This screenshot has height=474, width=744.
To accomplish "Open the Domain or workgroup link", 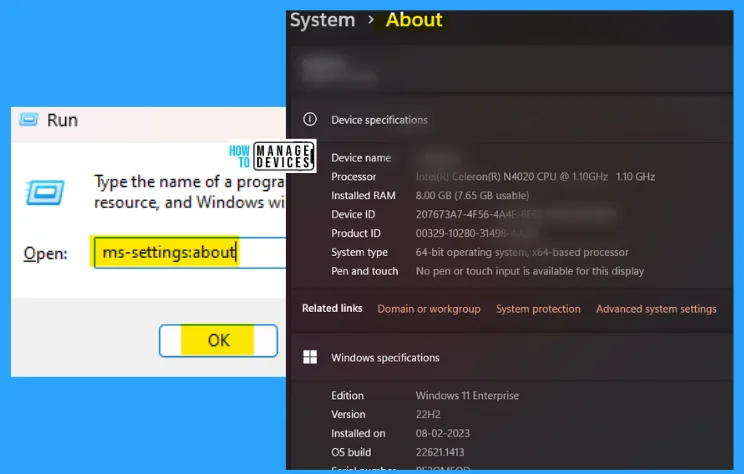I will point(429,309).
